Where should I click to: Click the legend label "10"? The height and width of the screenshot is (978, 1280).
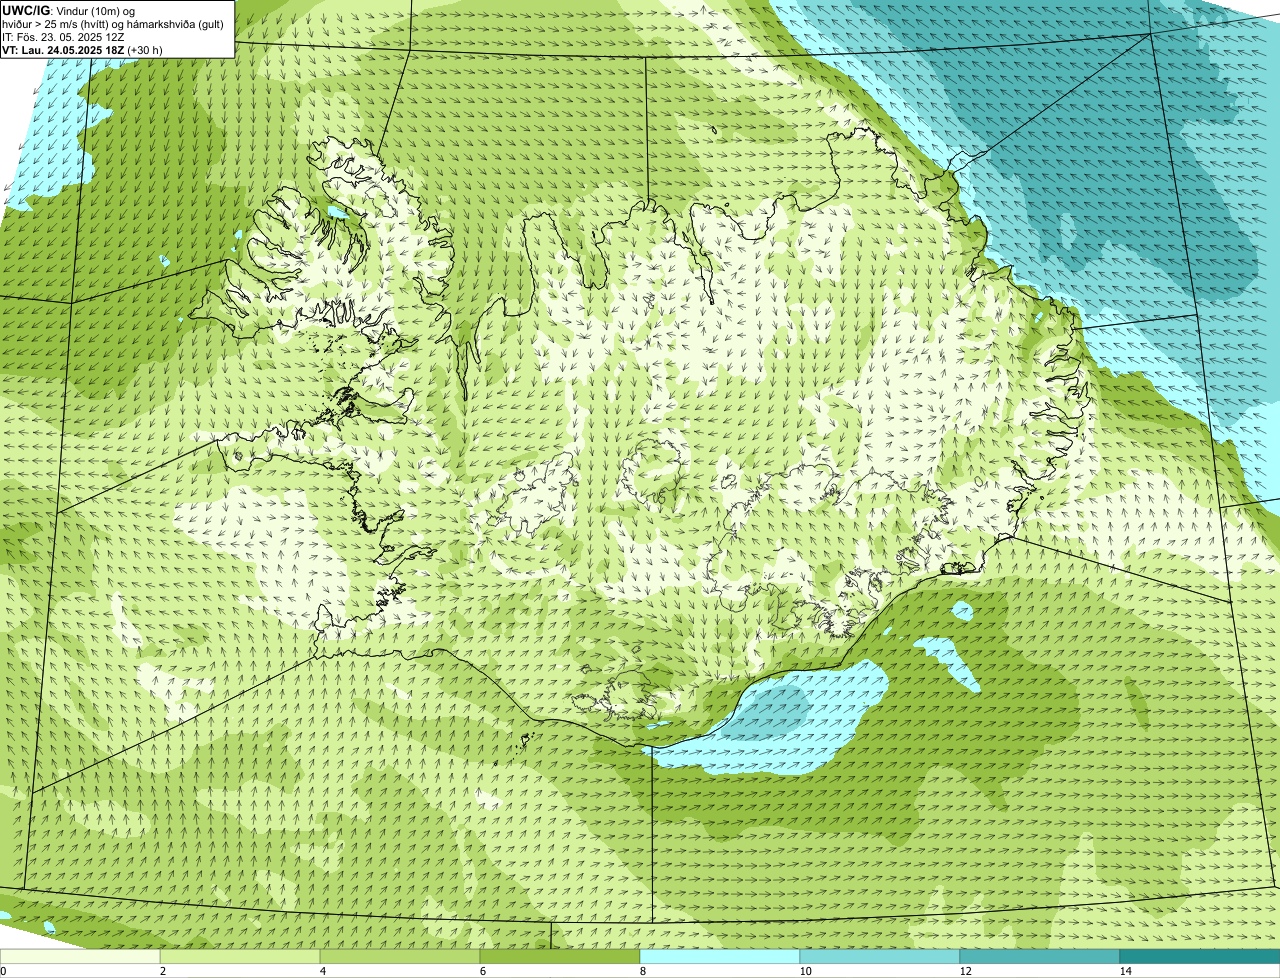(805, 971)
